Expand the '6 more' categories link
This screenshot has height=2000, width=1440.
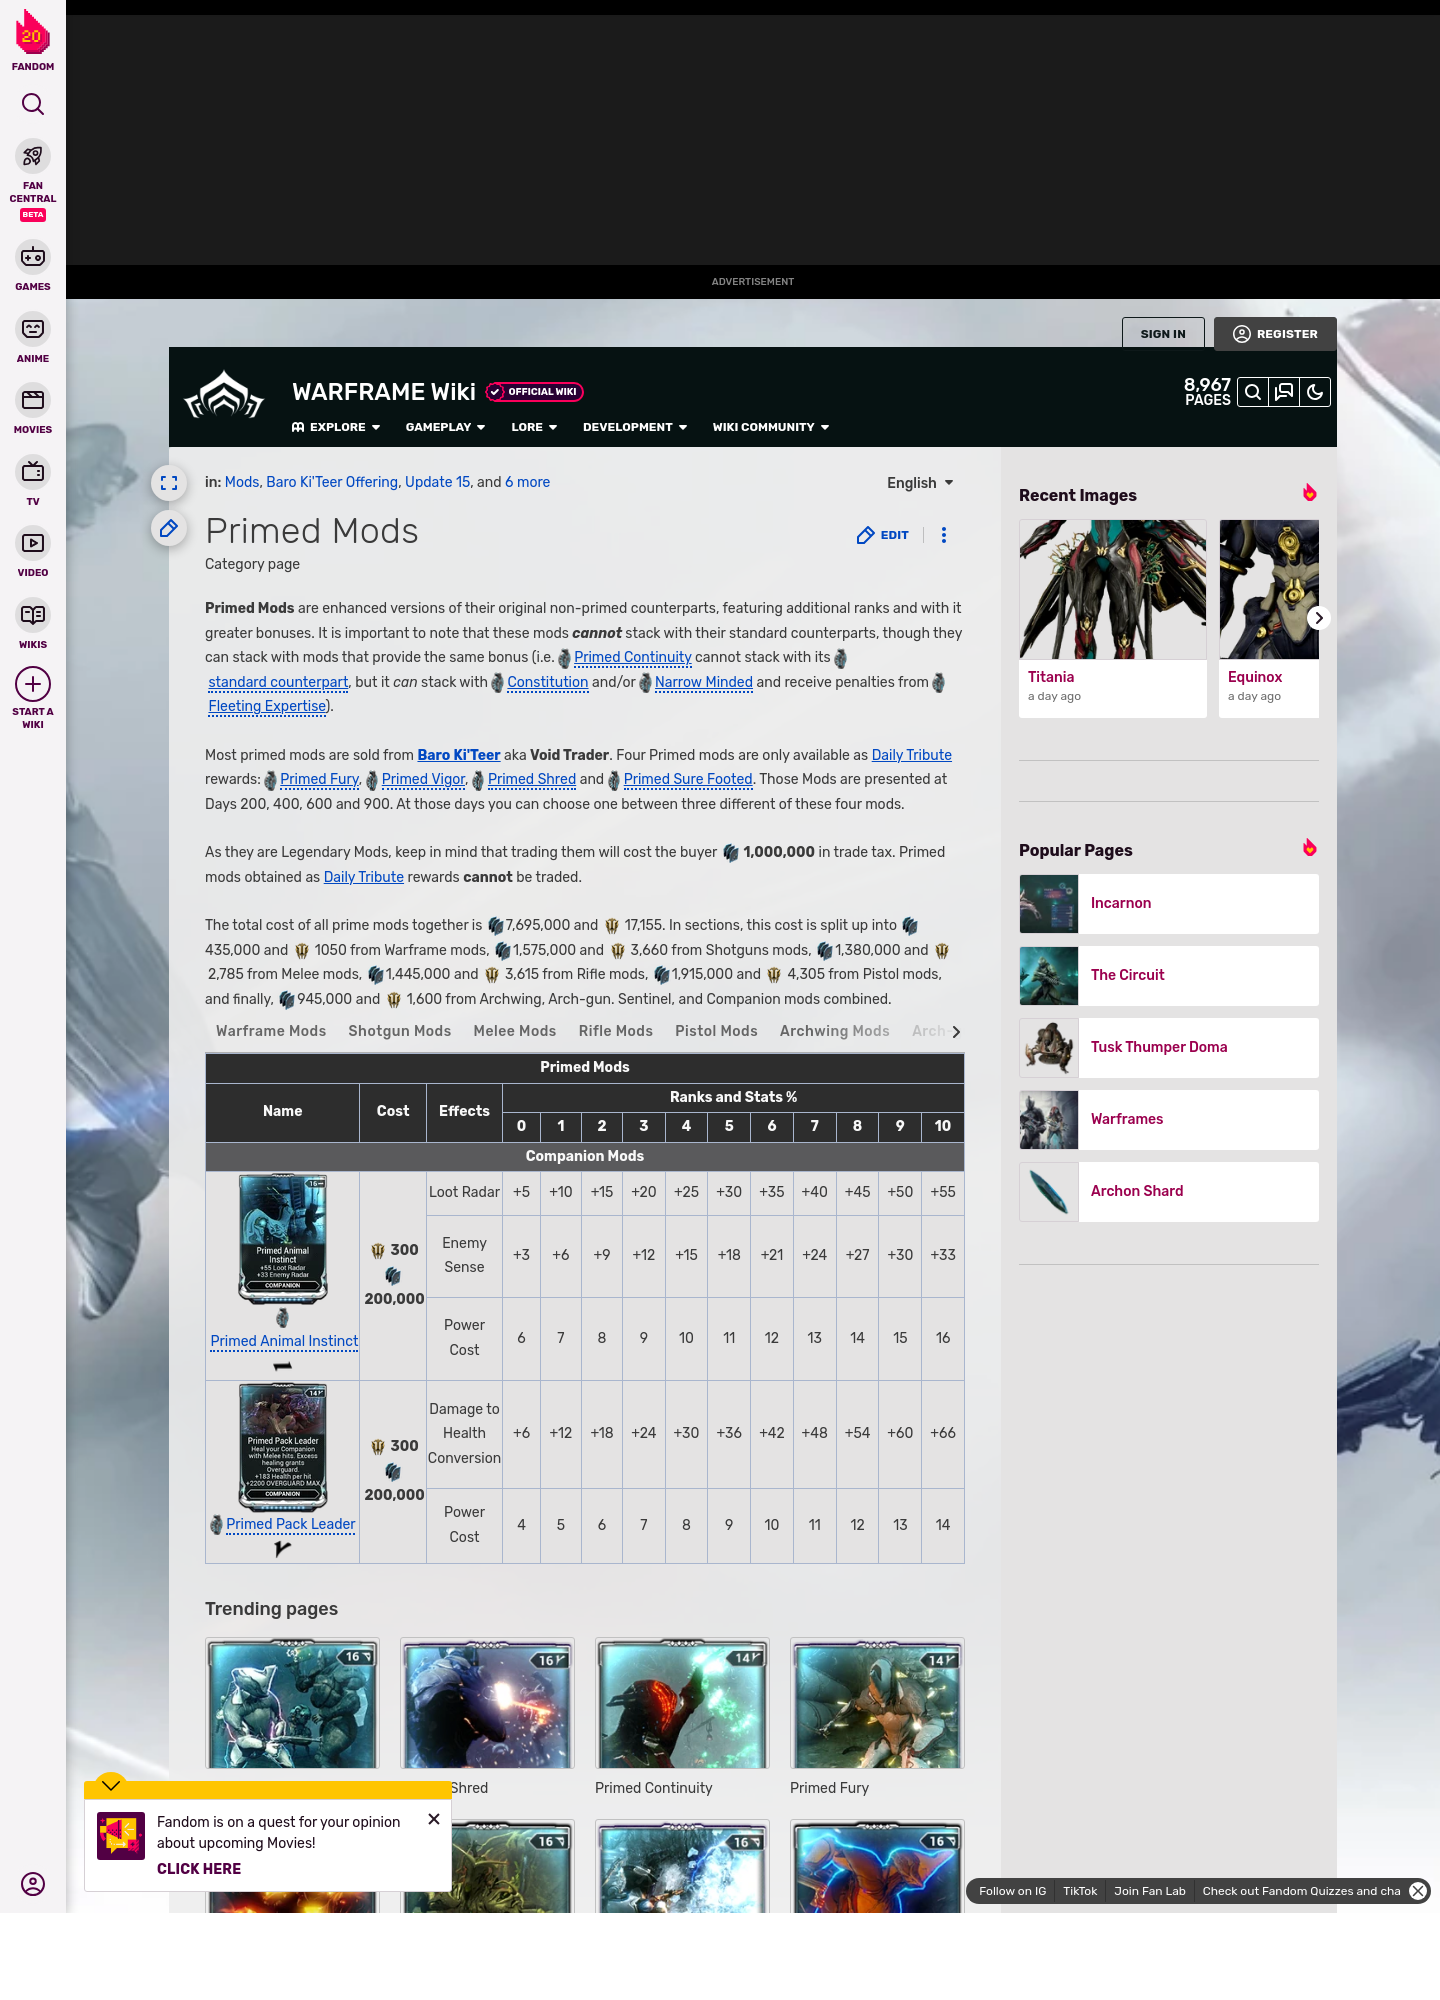point(527,482)
